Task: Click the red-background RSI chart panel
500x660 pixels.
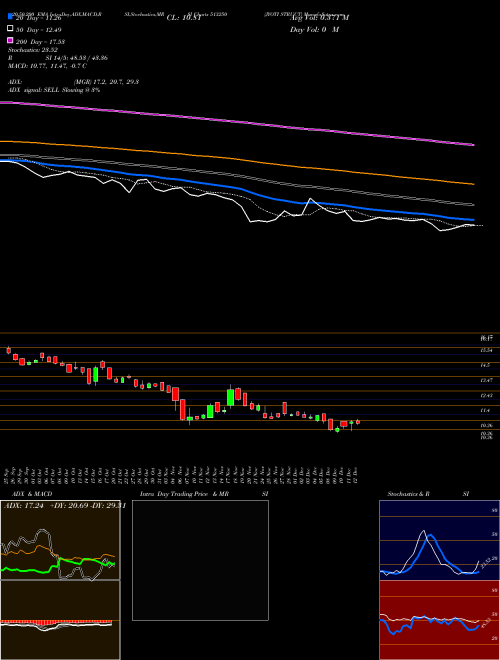Action: click(439, 620)
